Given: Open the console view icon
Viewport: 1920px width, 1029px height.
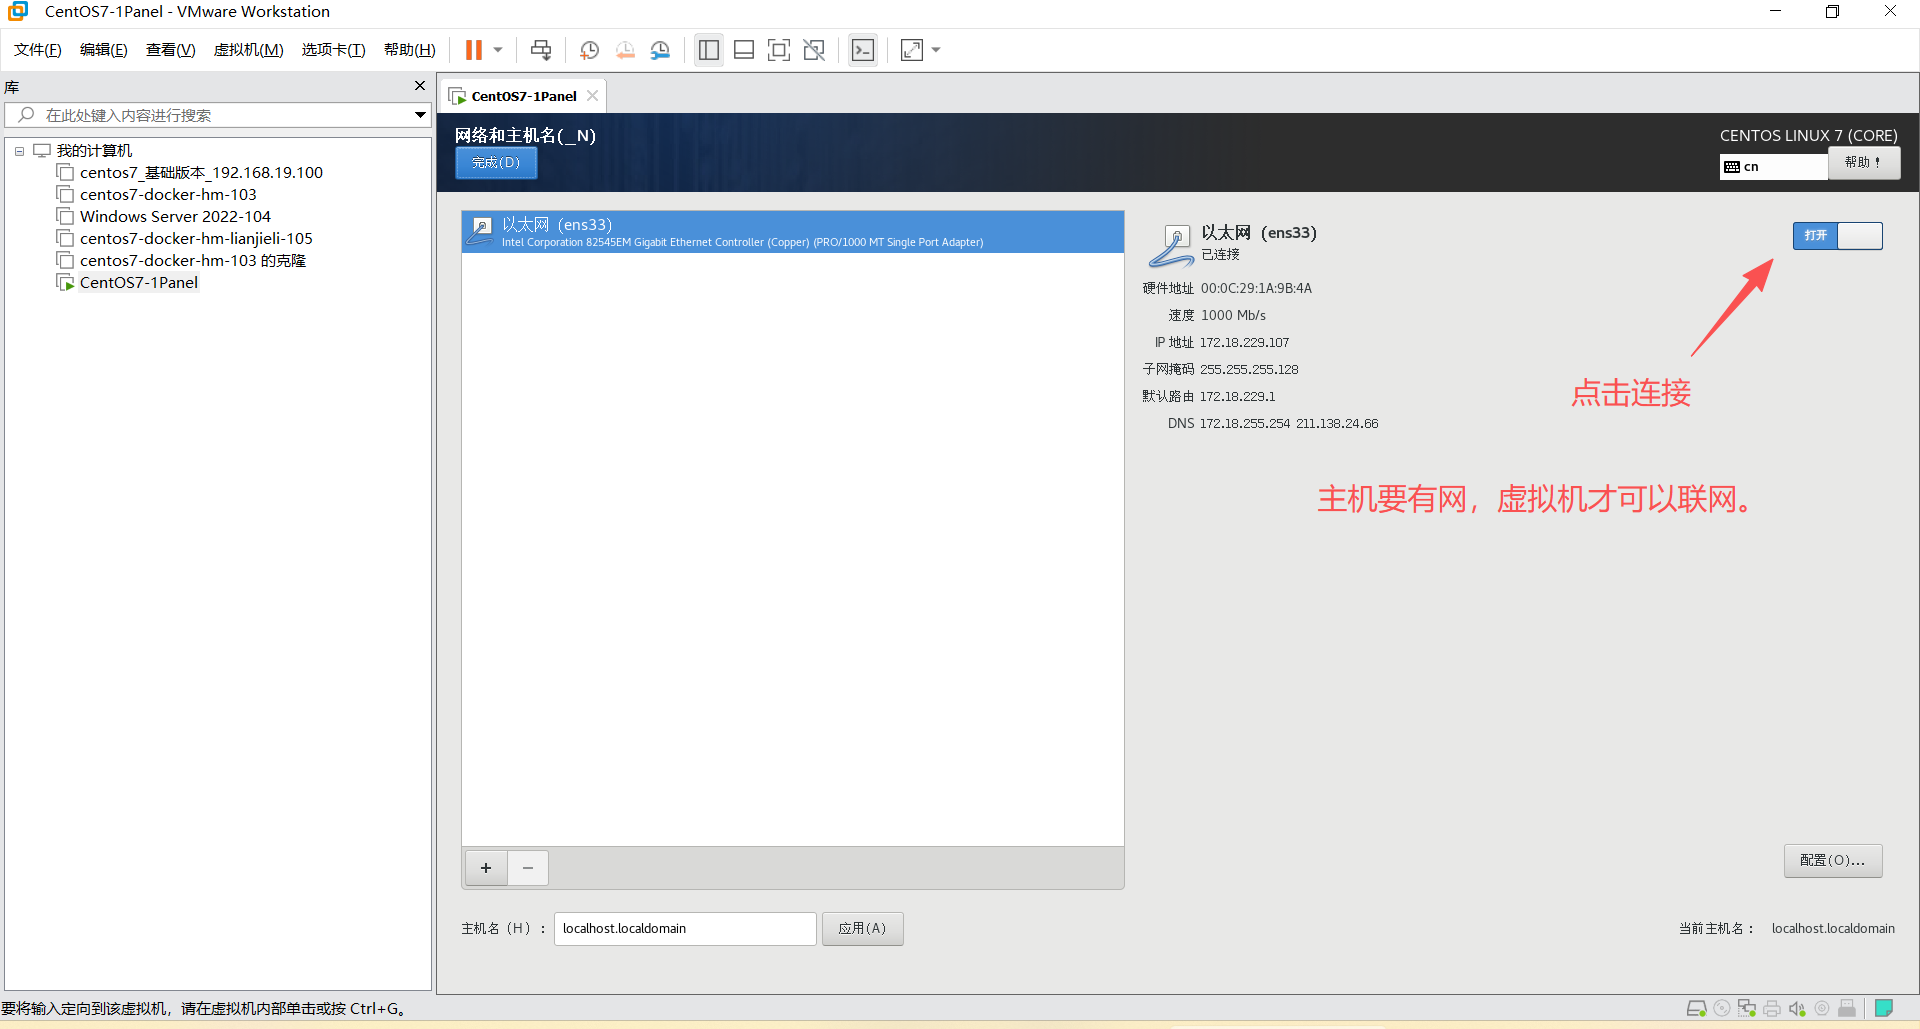Looking at the screenshot, I should click(x=863, y=50).
